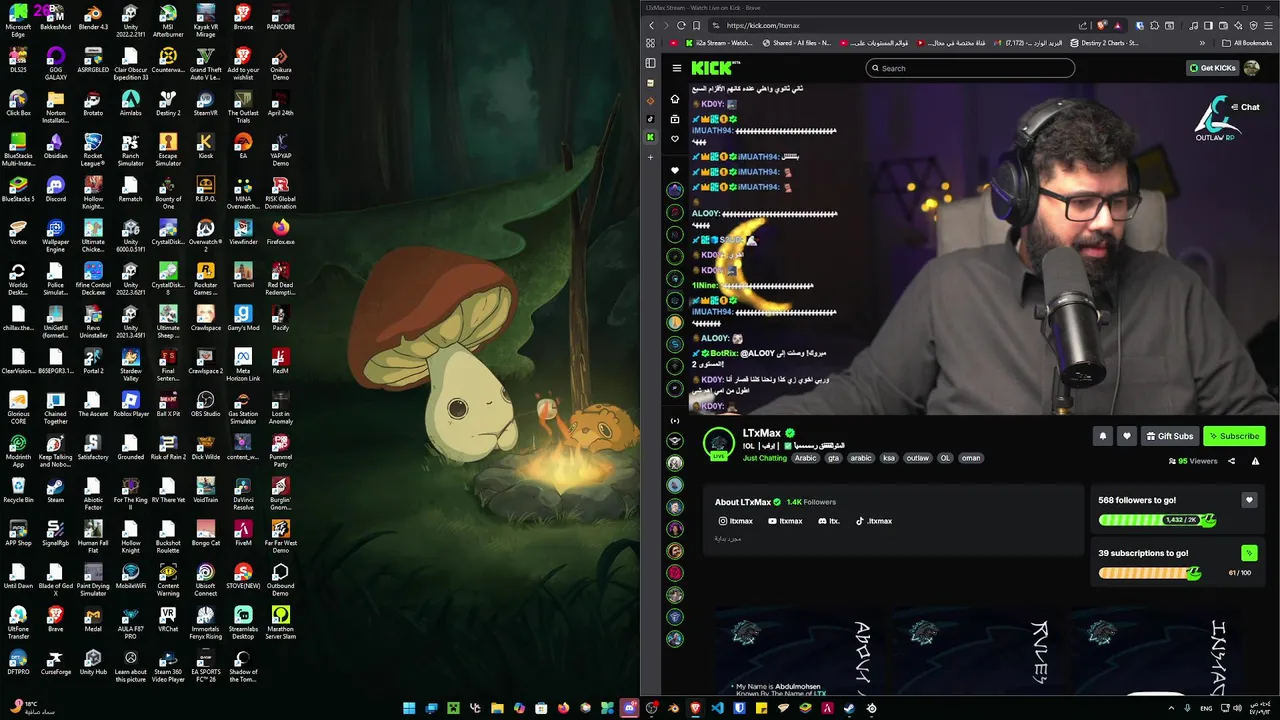The image size is (1280, 720).
Task: Open the ltx. Discord link
Action: coord(829,521)
